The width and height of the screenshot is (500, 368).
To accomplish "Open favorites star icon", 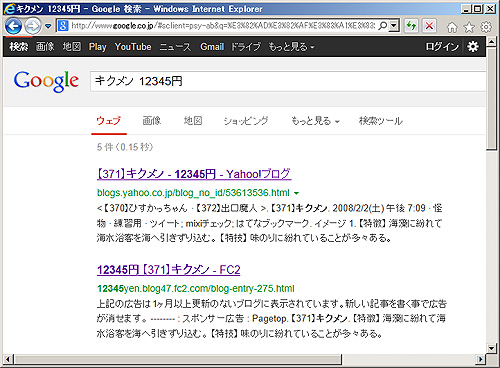I will coord(469,27).
